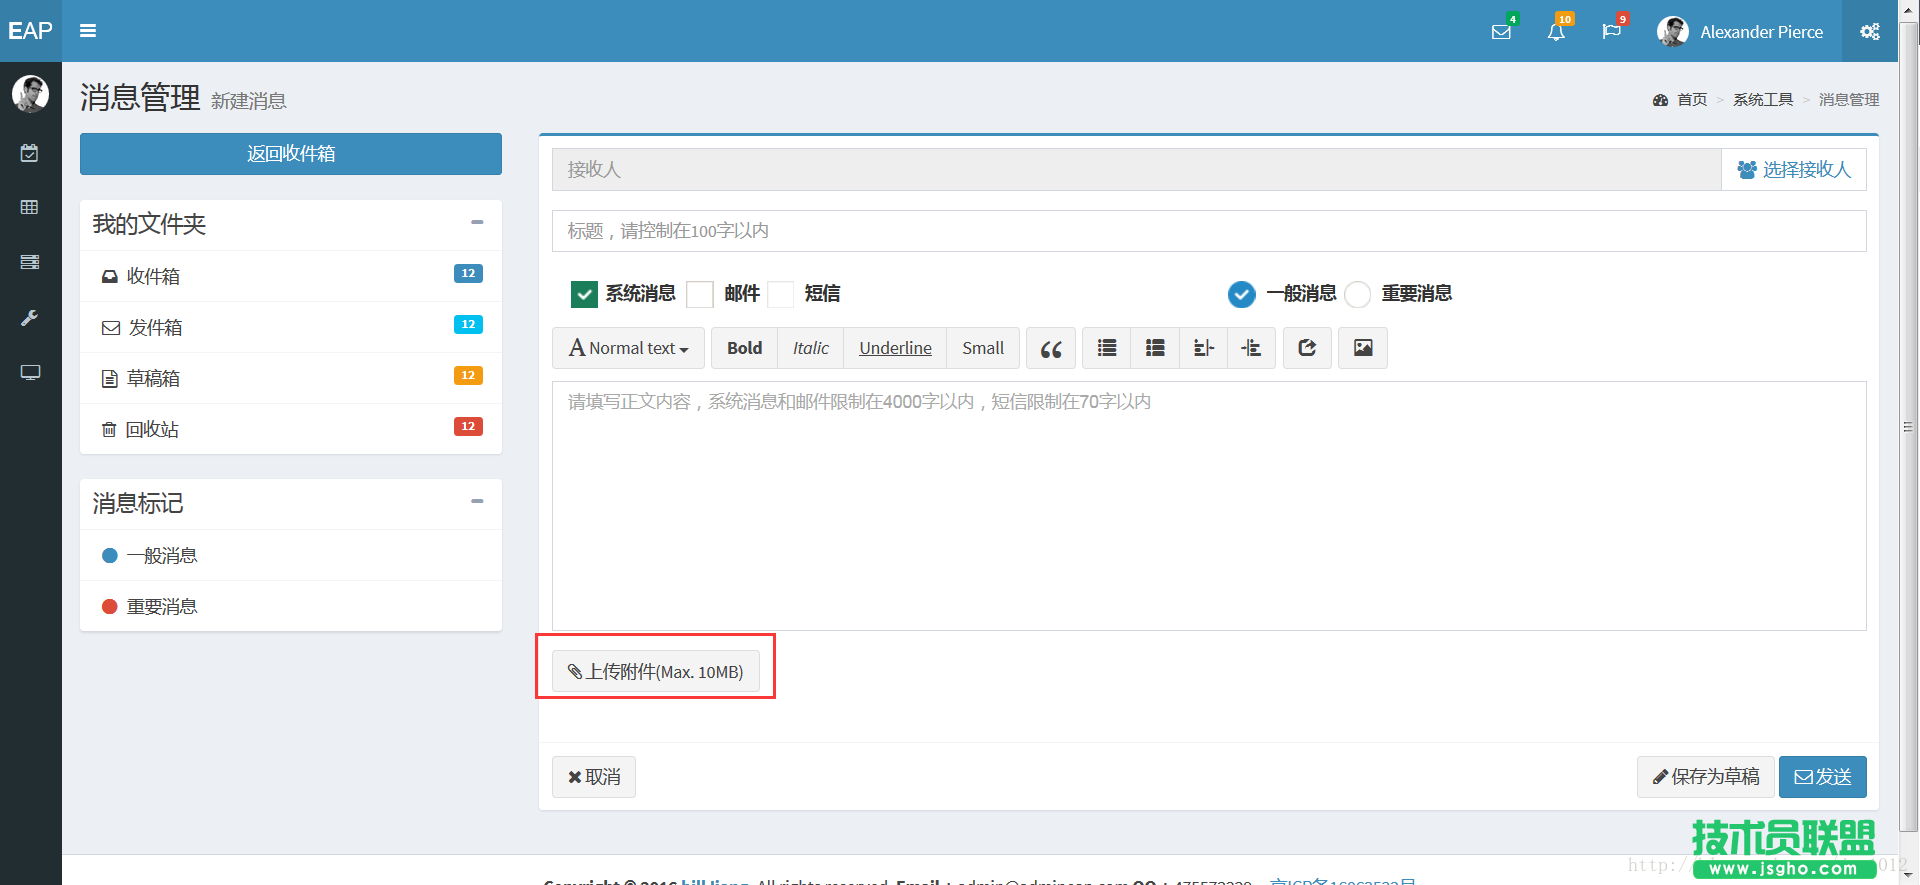The height and width of the screenshot is (885, 1920).
Task: Click the 标题 subject input field
Action: tap(1208, 231)
